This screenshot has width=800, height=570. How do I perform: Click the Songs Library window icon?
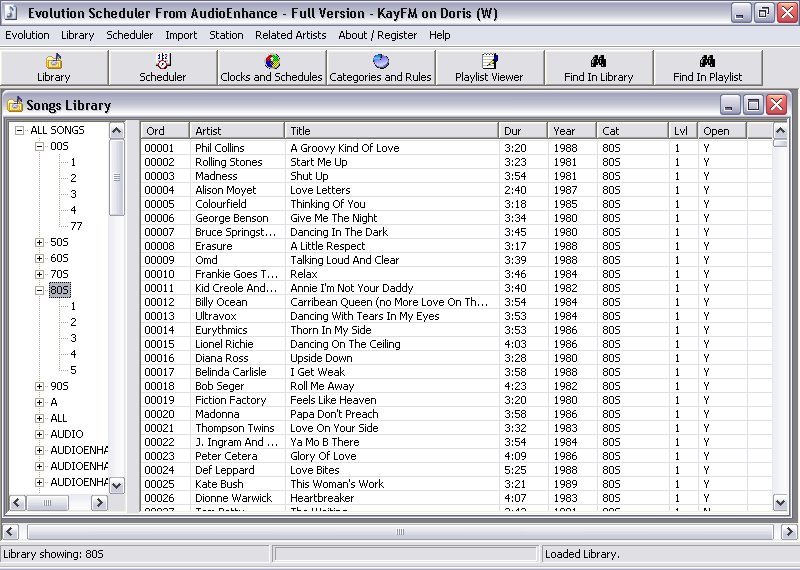tap(15, 105)
